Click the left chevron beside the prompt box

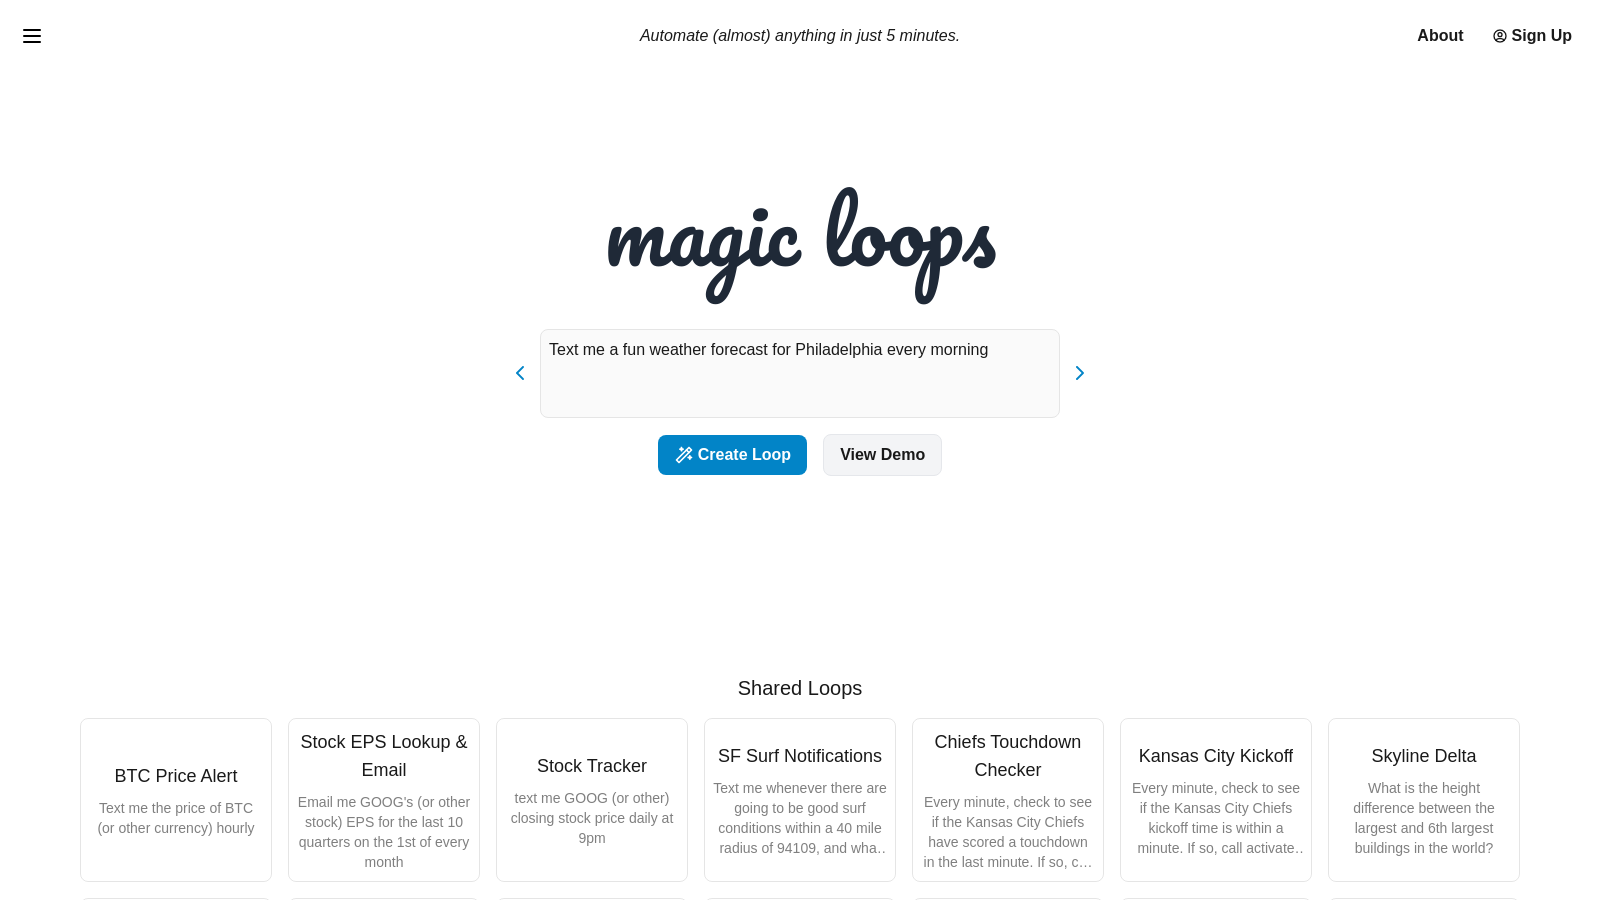click(x=520, y=373)
